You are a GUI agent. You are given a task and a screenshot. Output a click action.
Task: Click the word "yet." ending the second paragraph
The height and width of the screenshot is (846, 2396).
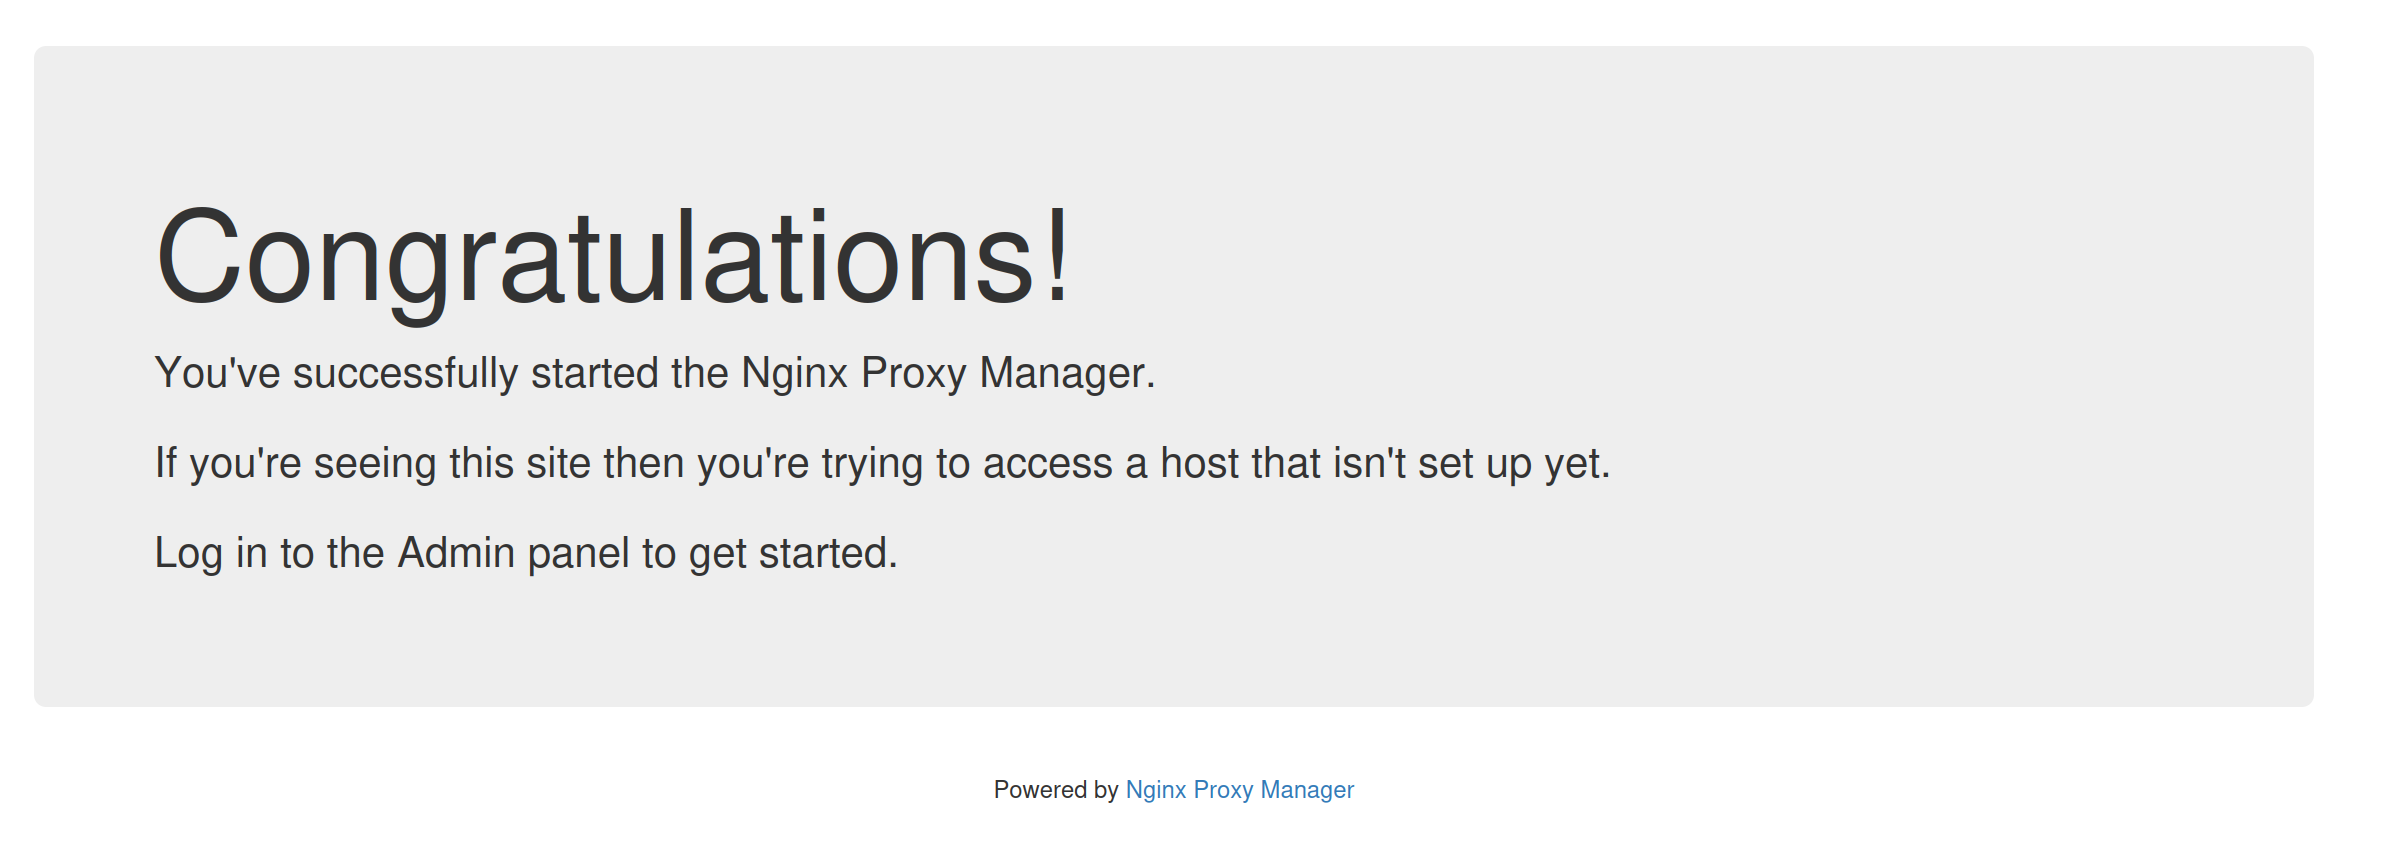[1577, 463]
